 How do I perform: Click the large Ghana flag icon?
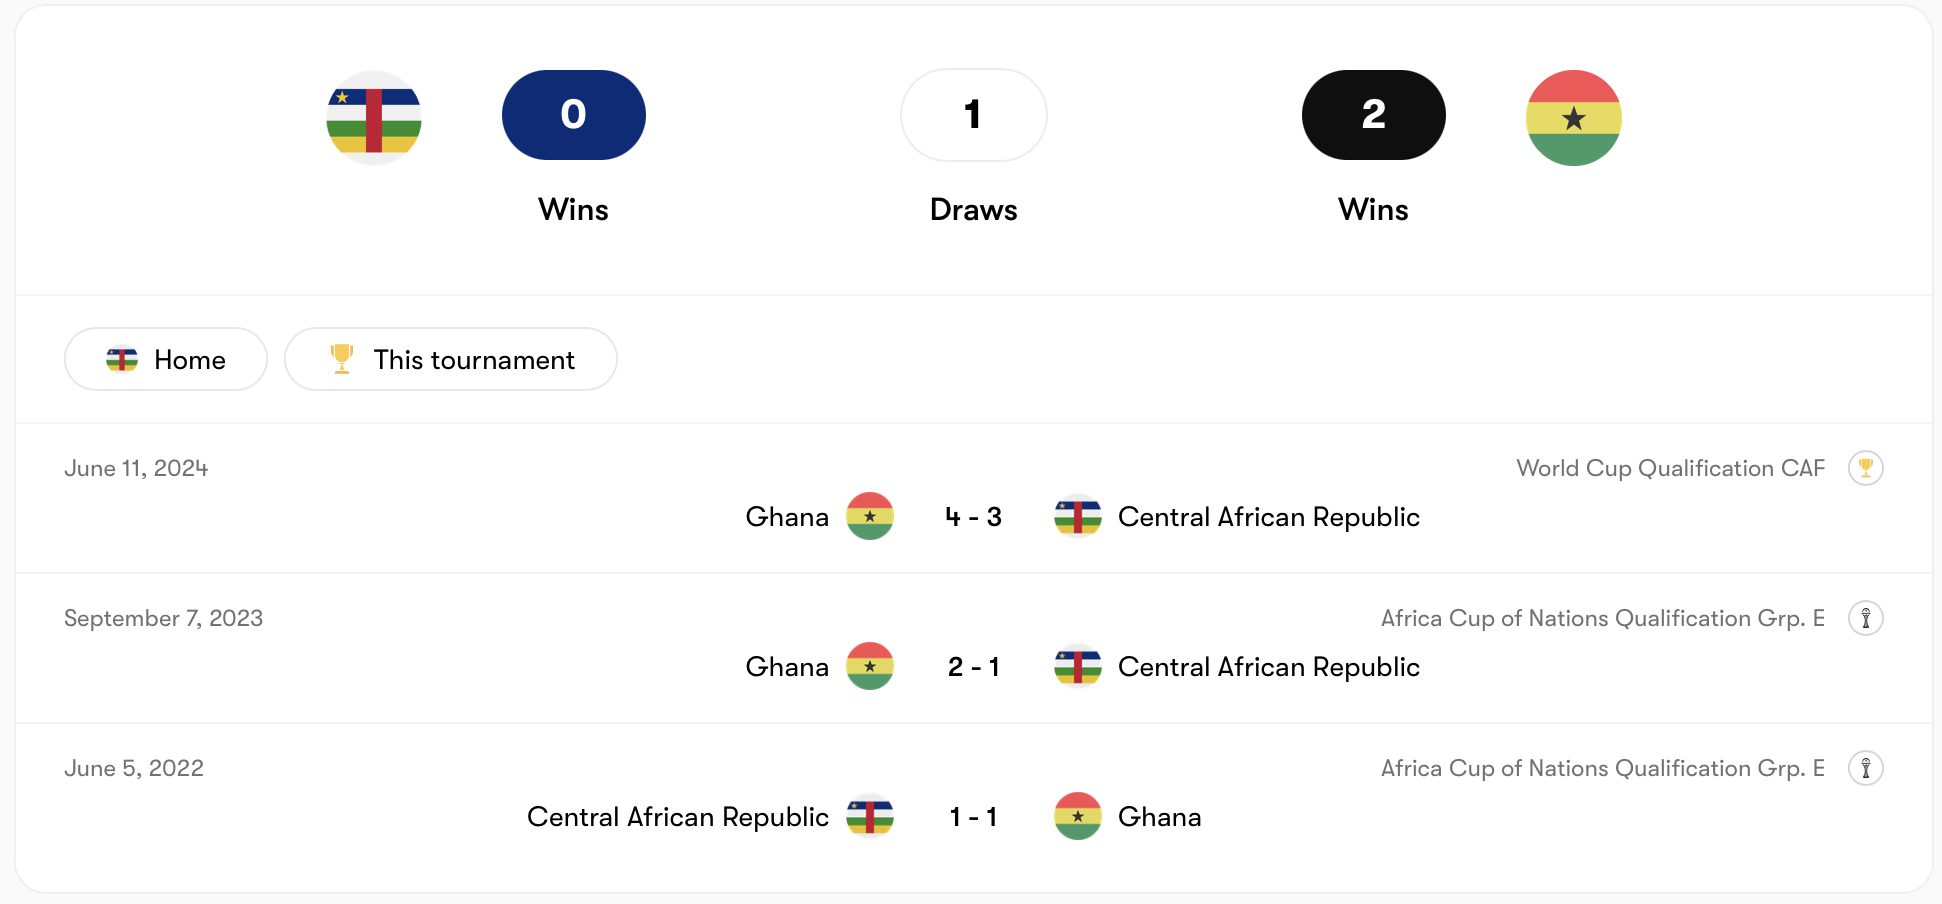tap(1573, 118)
